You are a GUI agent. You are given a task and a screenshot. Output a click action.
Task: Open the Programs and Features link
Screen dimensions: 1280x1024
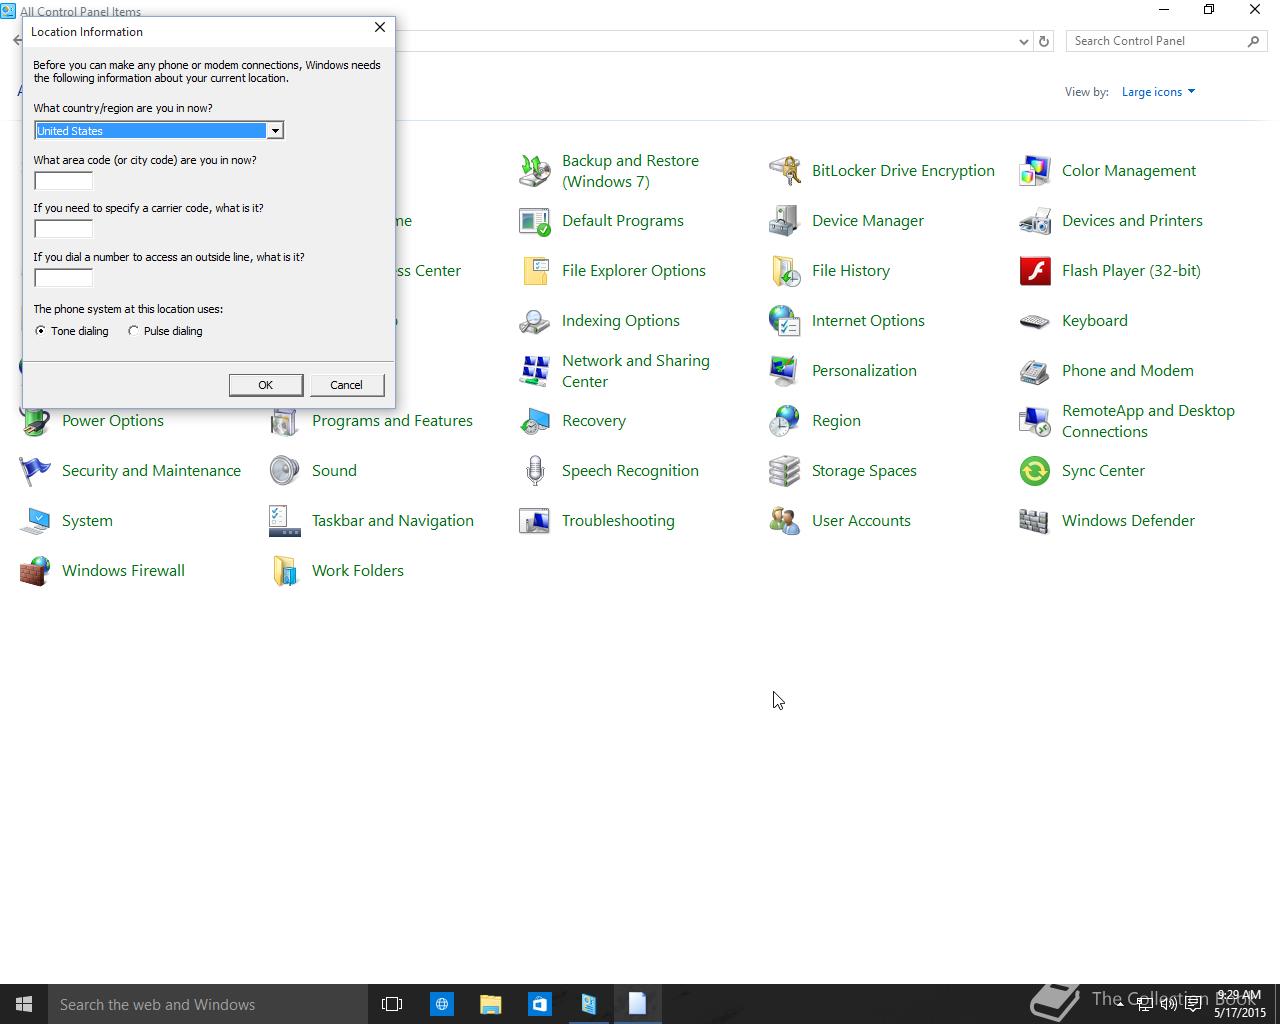(x=392, y=421)
